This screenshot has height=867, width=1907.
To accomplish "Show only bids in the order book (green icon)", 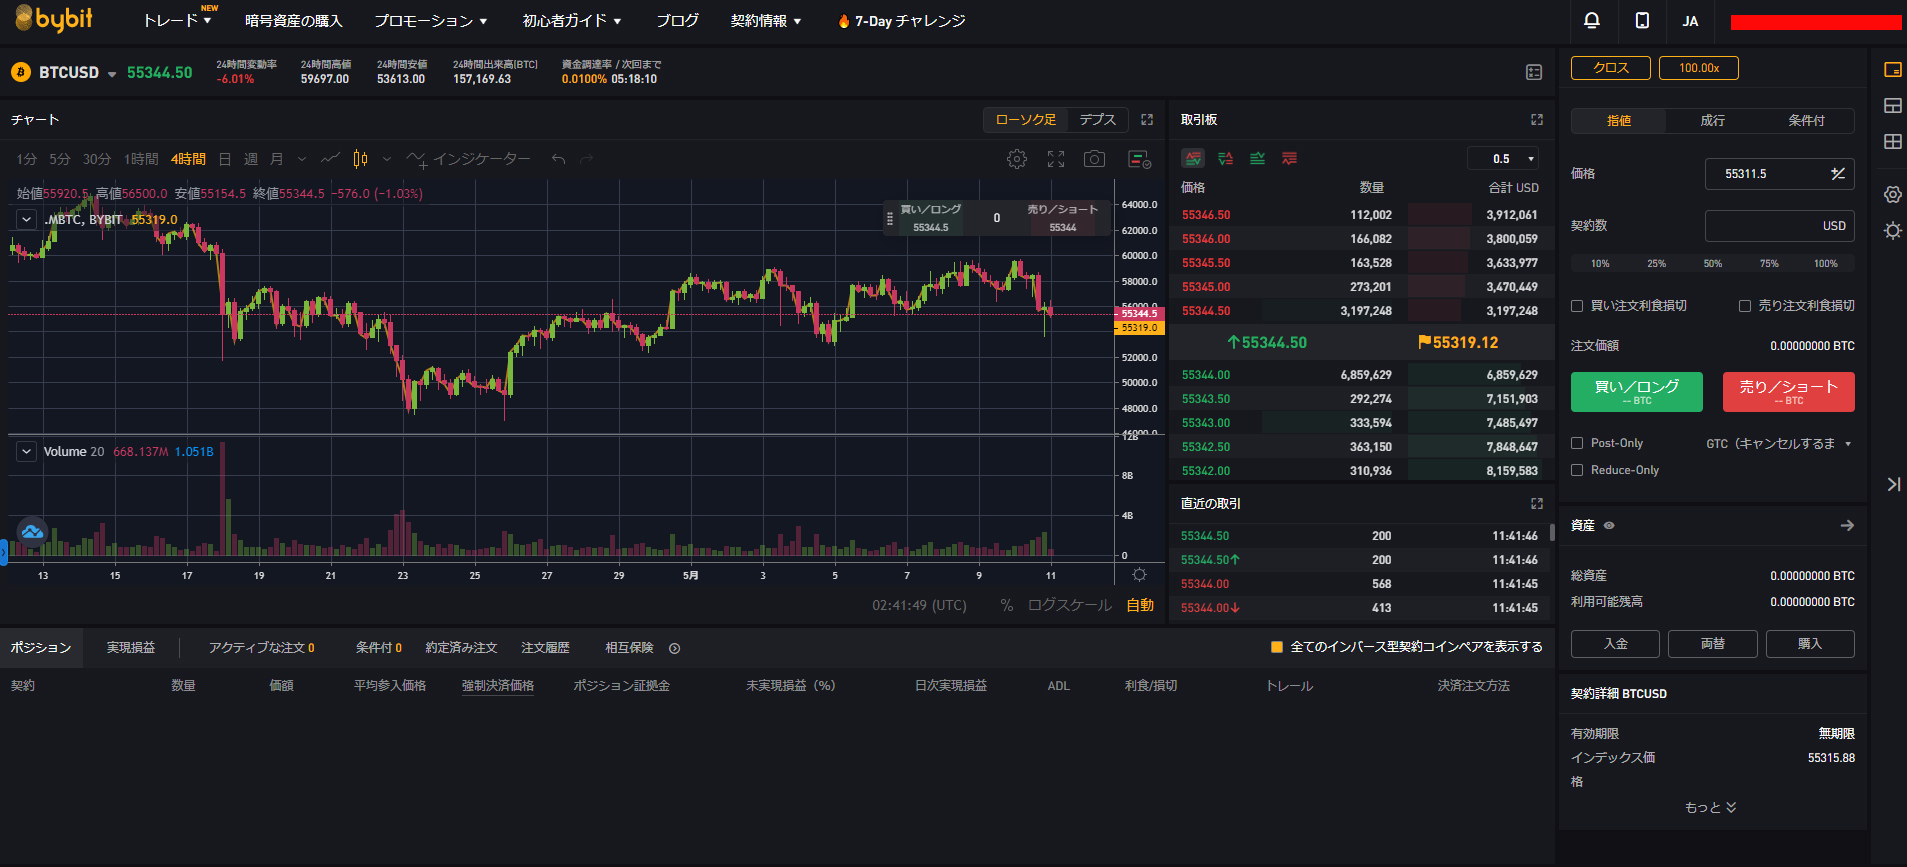I will [1258, 158].
